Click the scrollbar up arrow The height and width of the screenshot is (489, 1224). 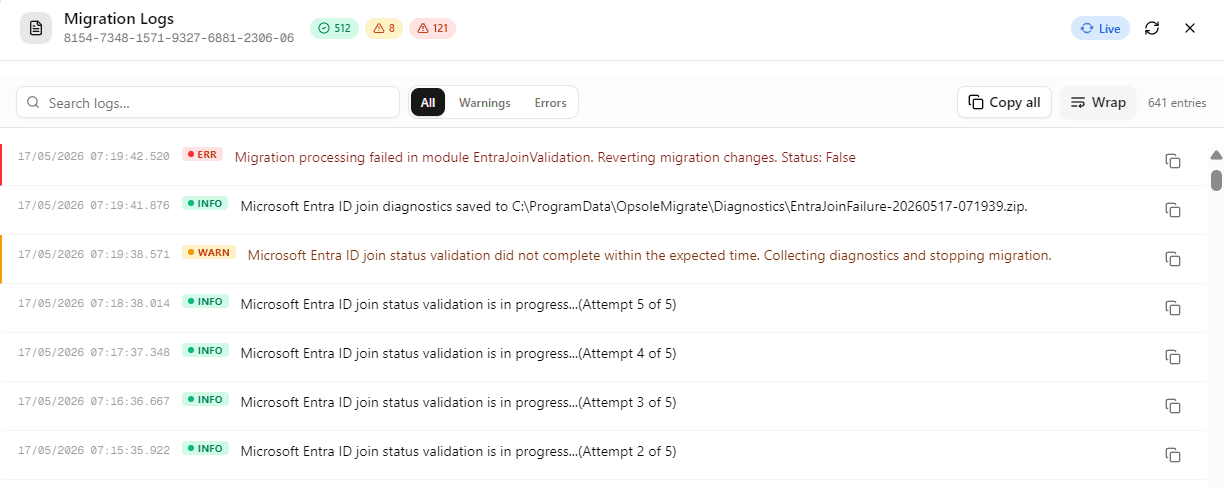click(x=1216, y=155)
